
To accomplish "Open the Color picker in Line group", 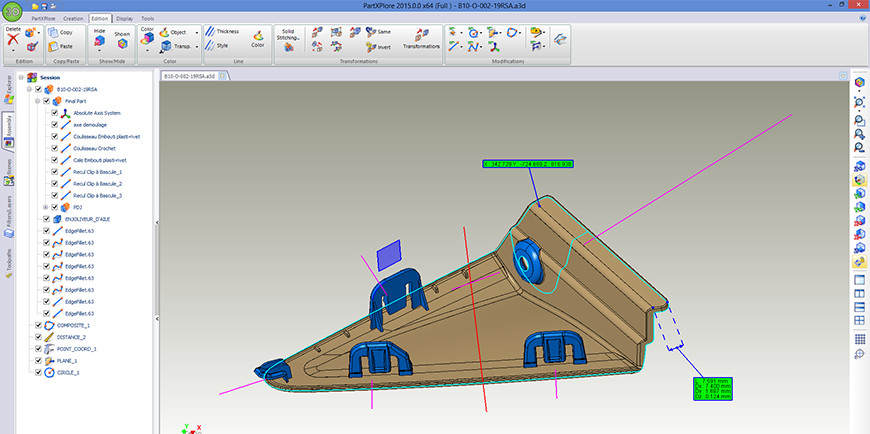I will coord(257,38).
